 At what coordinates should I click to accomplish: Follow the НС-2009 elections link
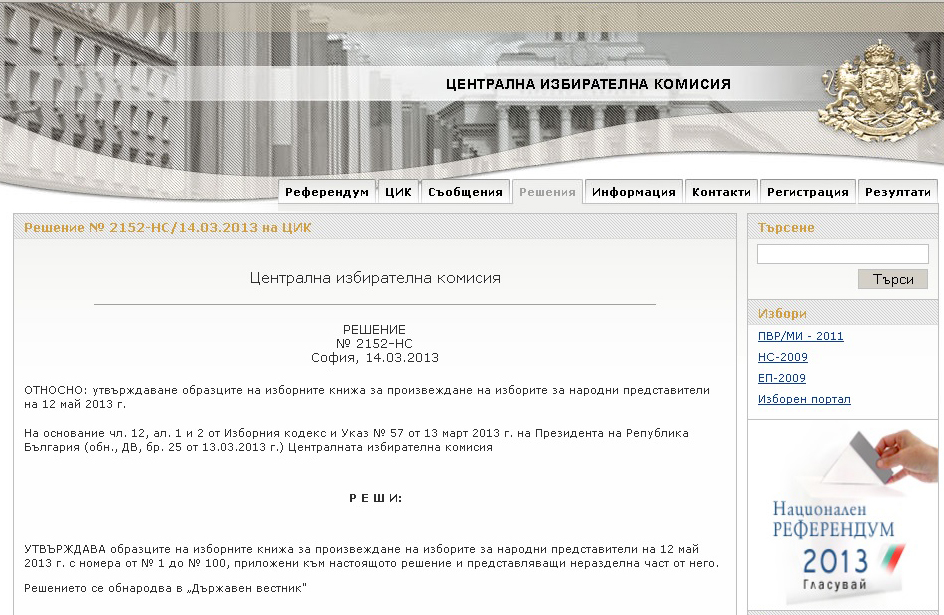pos(782,357)
